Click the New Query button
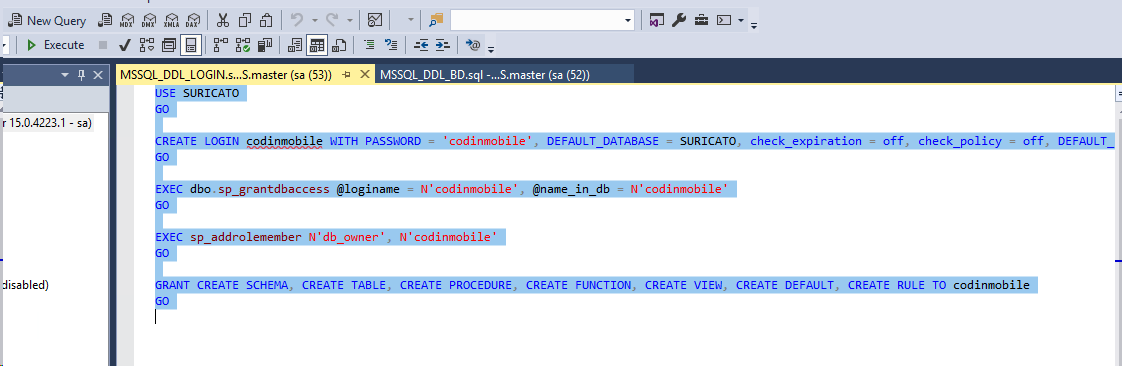This screenshot has width=1122, height=366. point(47,21)
